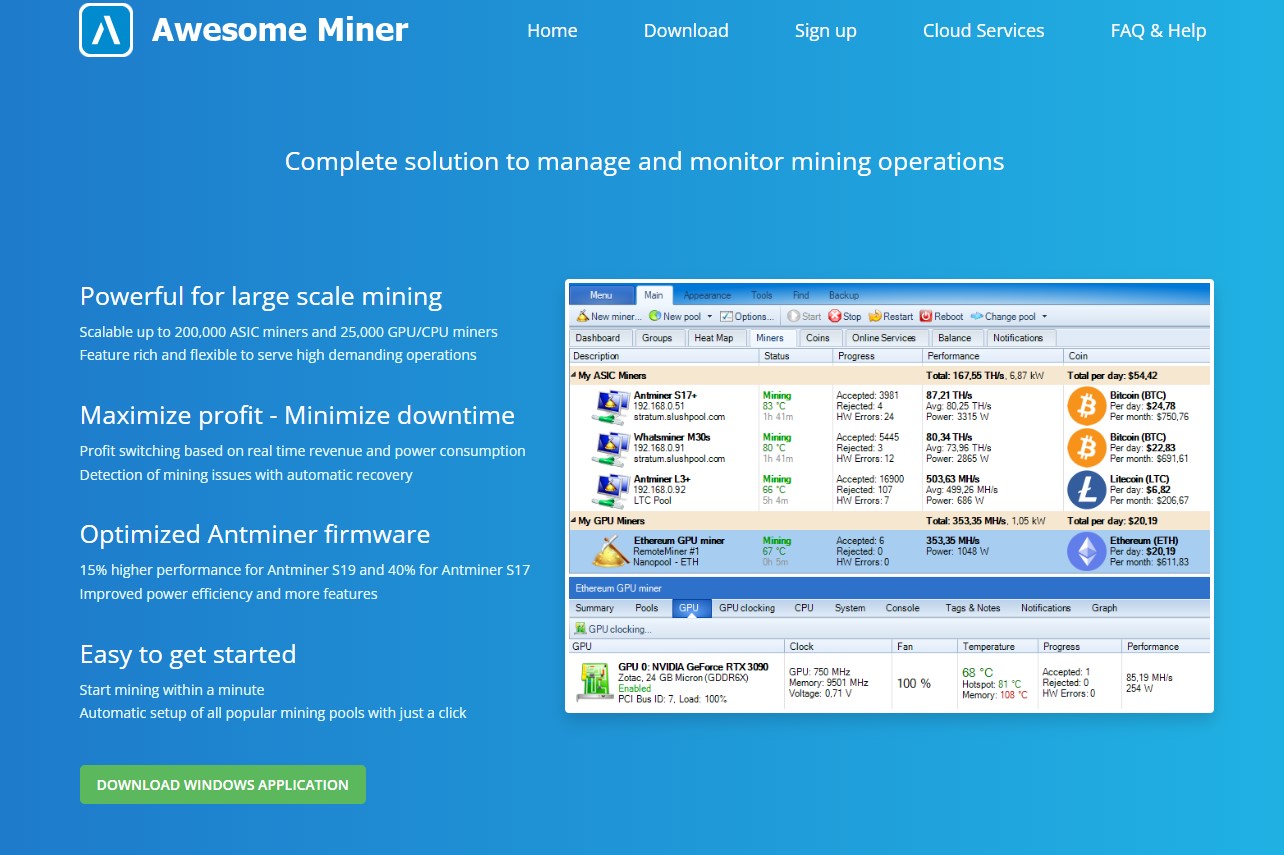Click the Sign up navigation link
The image size is (1284, 855).
[x=826, y=31]
